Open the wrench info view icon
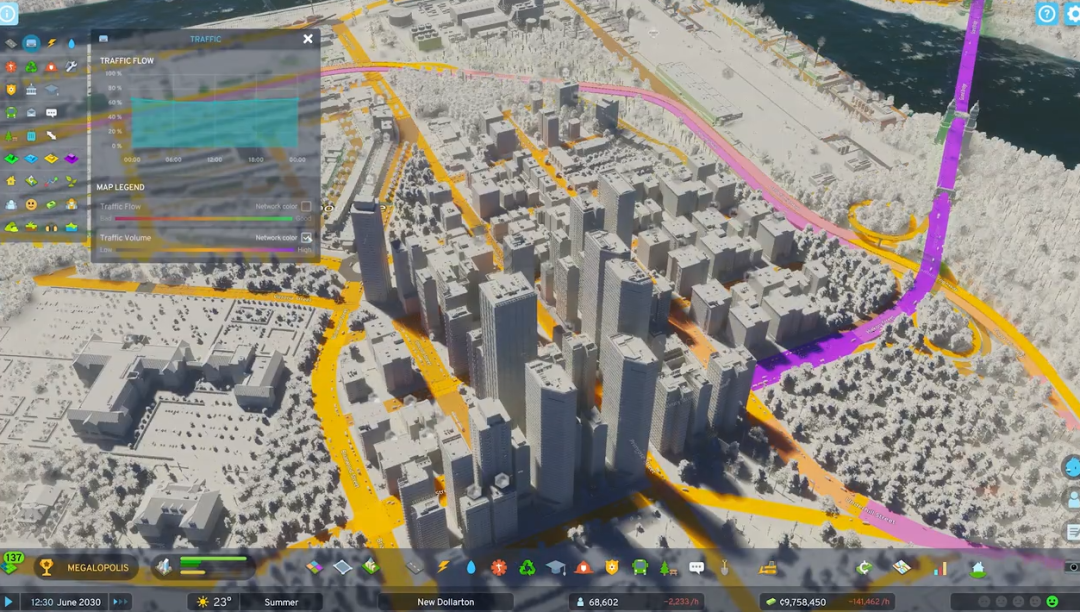The height and width of the screenshot is (612, 1080). [x=71, y=67]
